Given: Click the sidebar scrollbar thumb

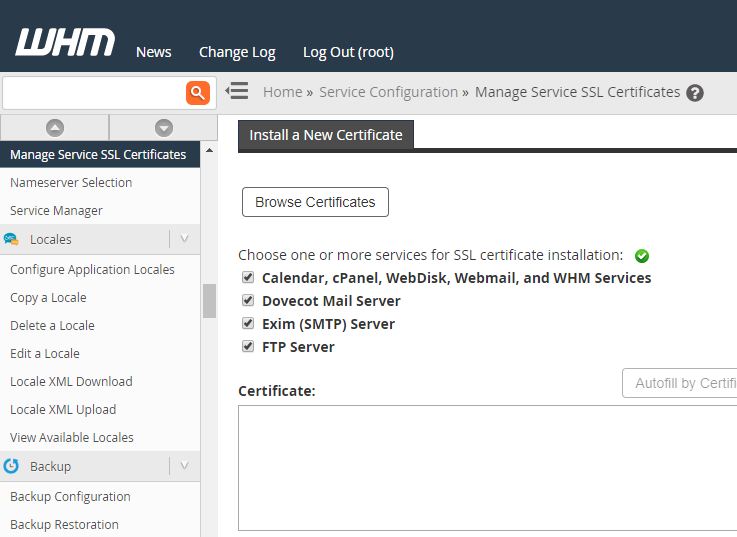Looking at the screenshot, I should [x=209, y=301].
